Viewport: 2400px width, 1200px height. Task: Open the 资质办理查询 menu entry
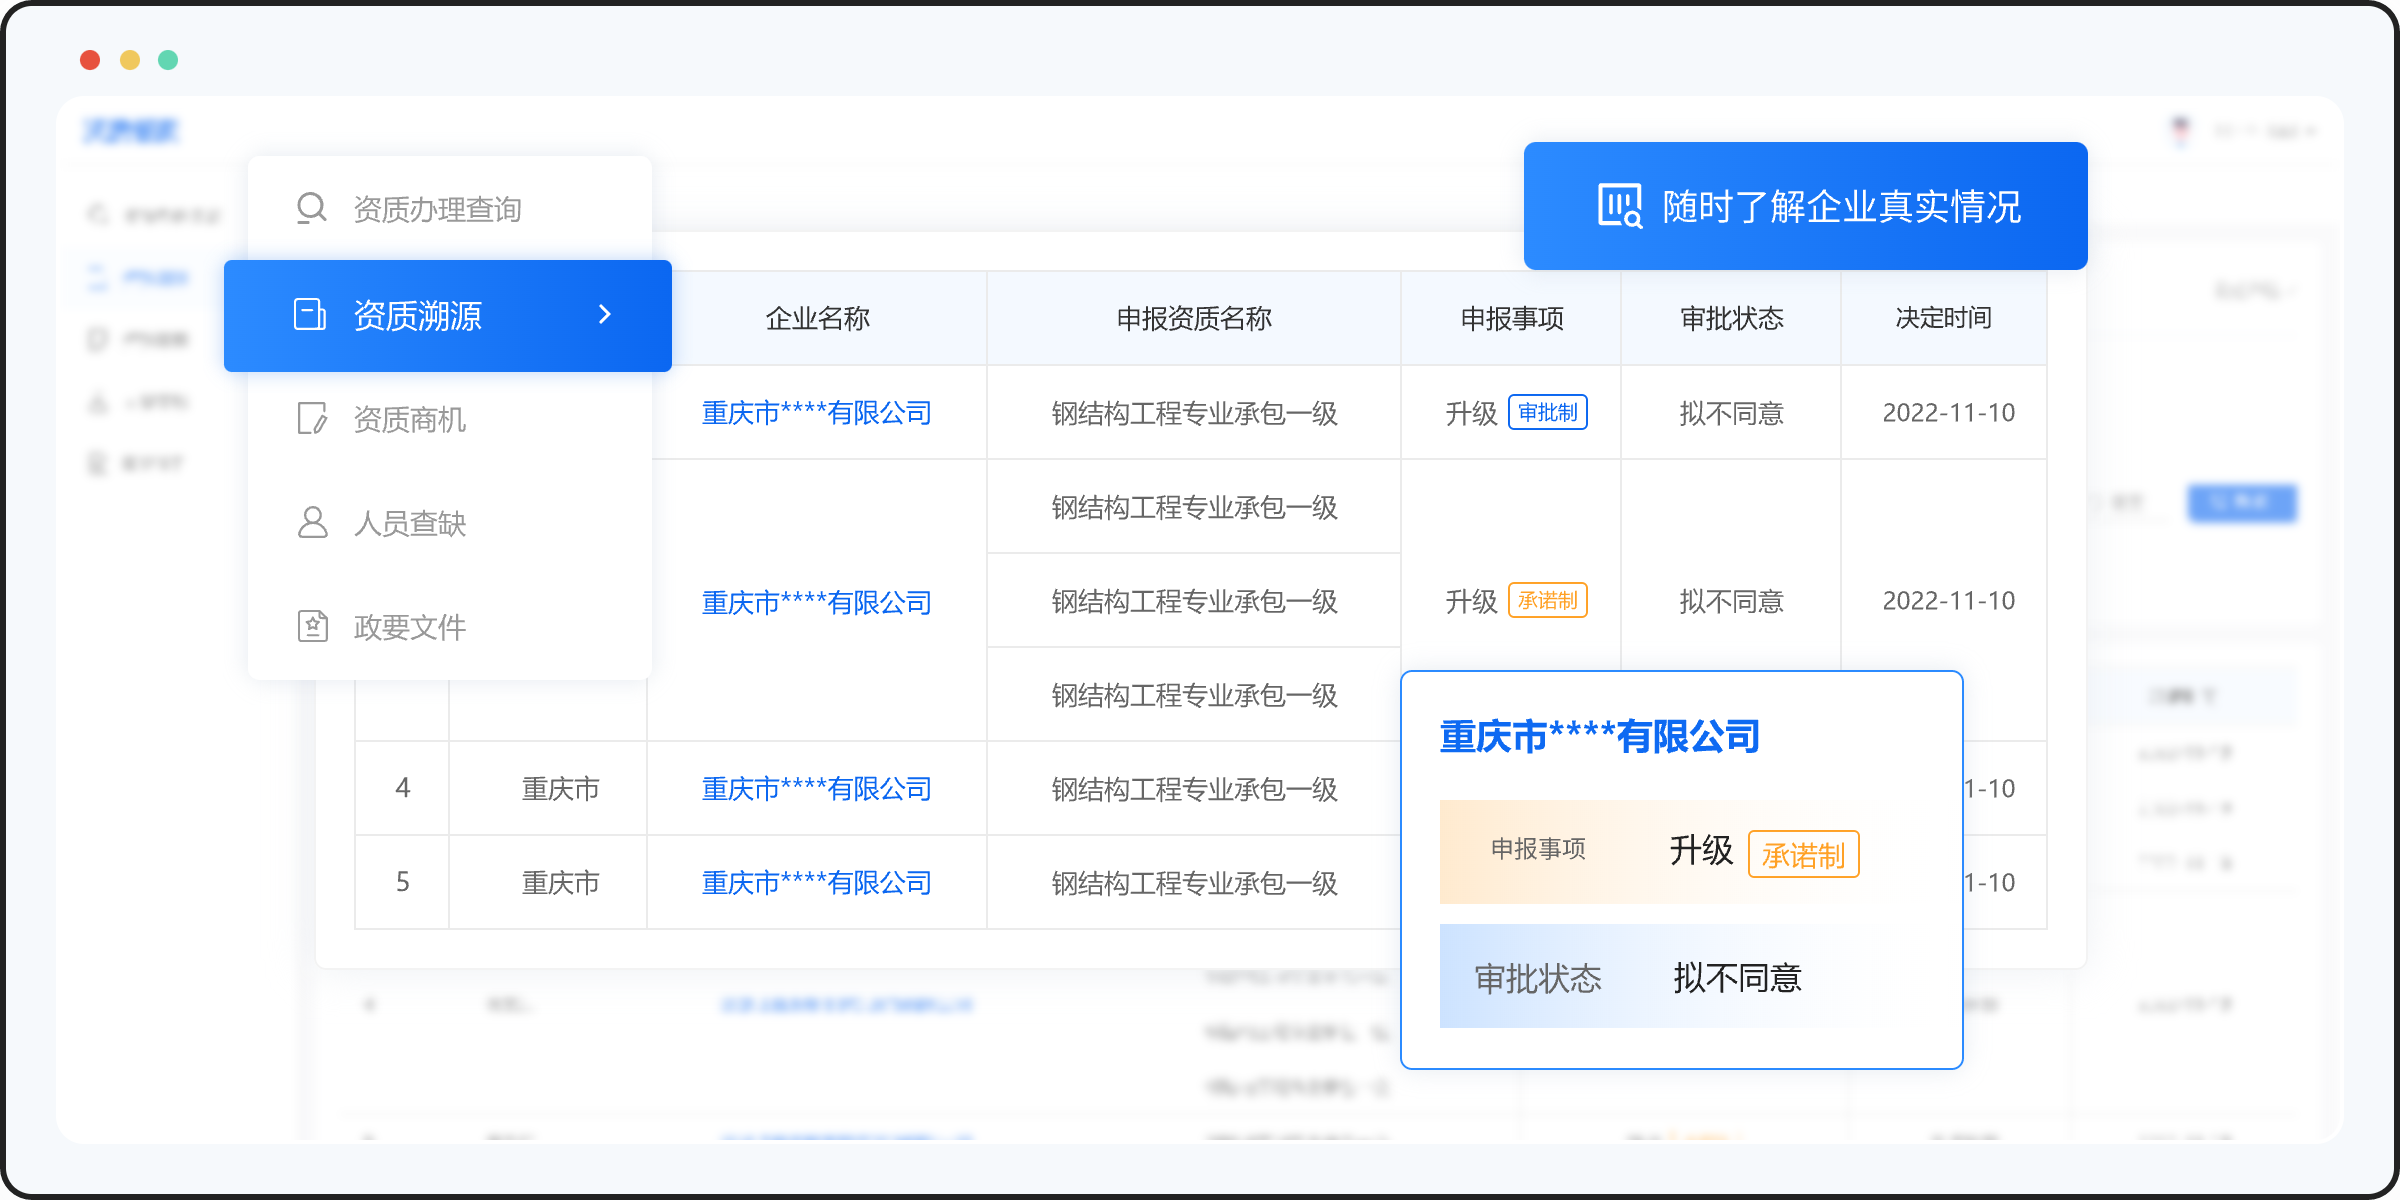450,209
